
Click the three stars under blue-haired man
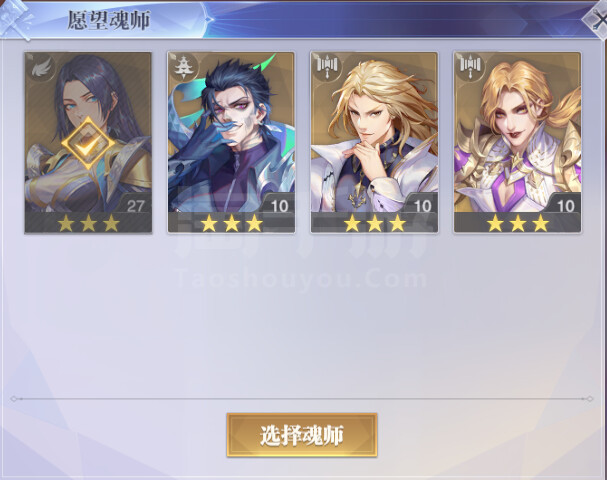pyautogui.click(x=231, y=223)
